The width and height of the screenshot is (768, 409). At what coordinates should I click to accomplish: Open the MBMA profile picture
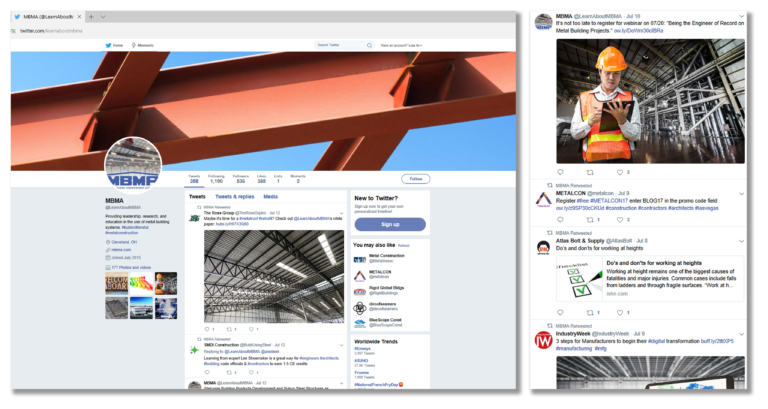tap(133, 165)
